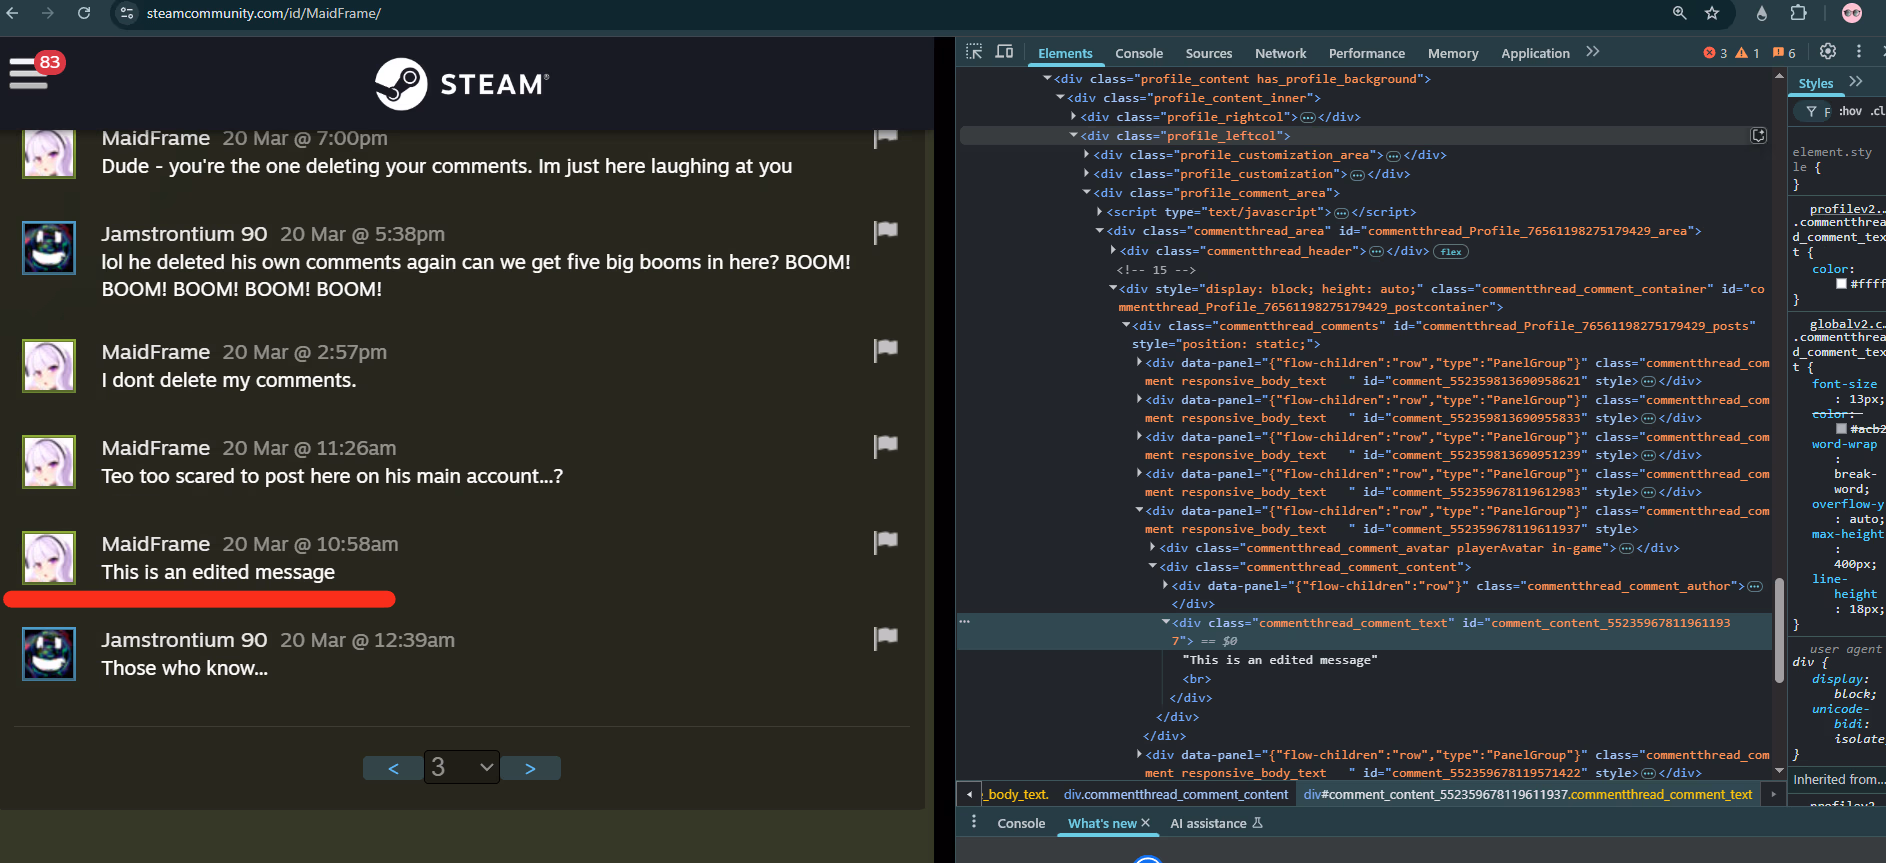Open the Application tab
The width and height of the screenshot is (1886, 863).
tap(1535, 53)
